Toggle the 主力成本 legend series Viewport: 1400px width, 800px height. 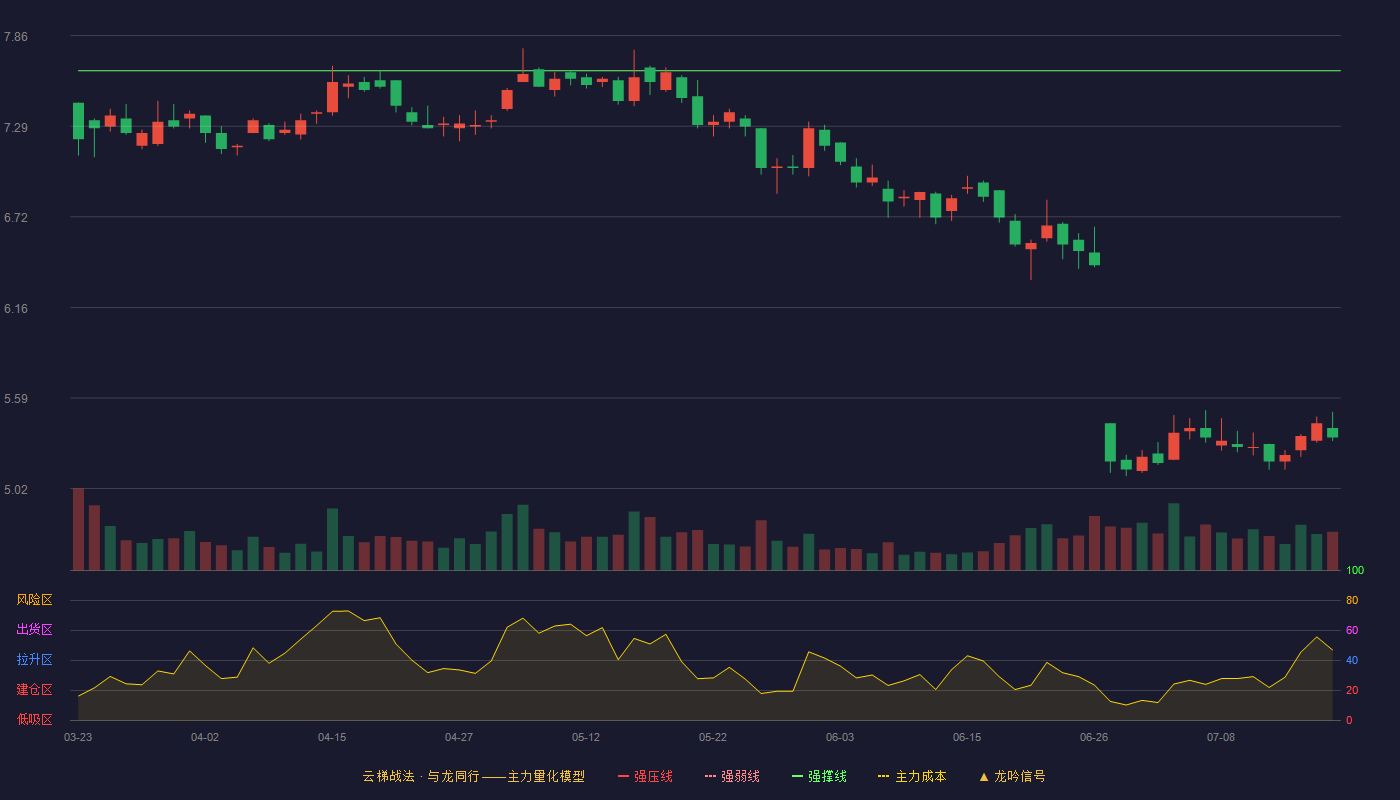[912, 776]
